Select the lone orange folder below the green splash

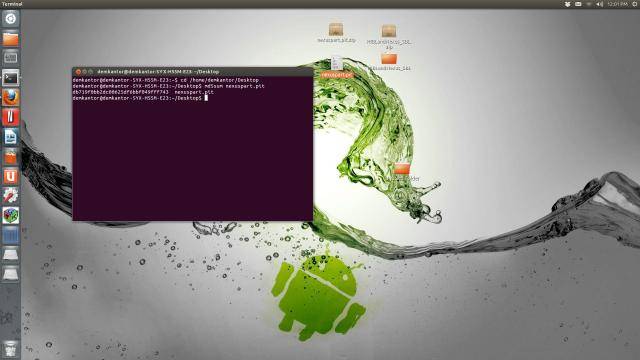click(x=402, y=171)
